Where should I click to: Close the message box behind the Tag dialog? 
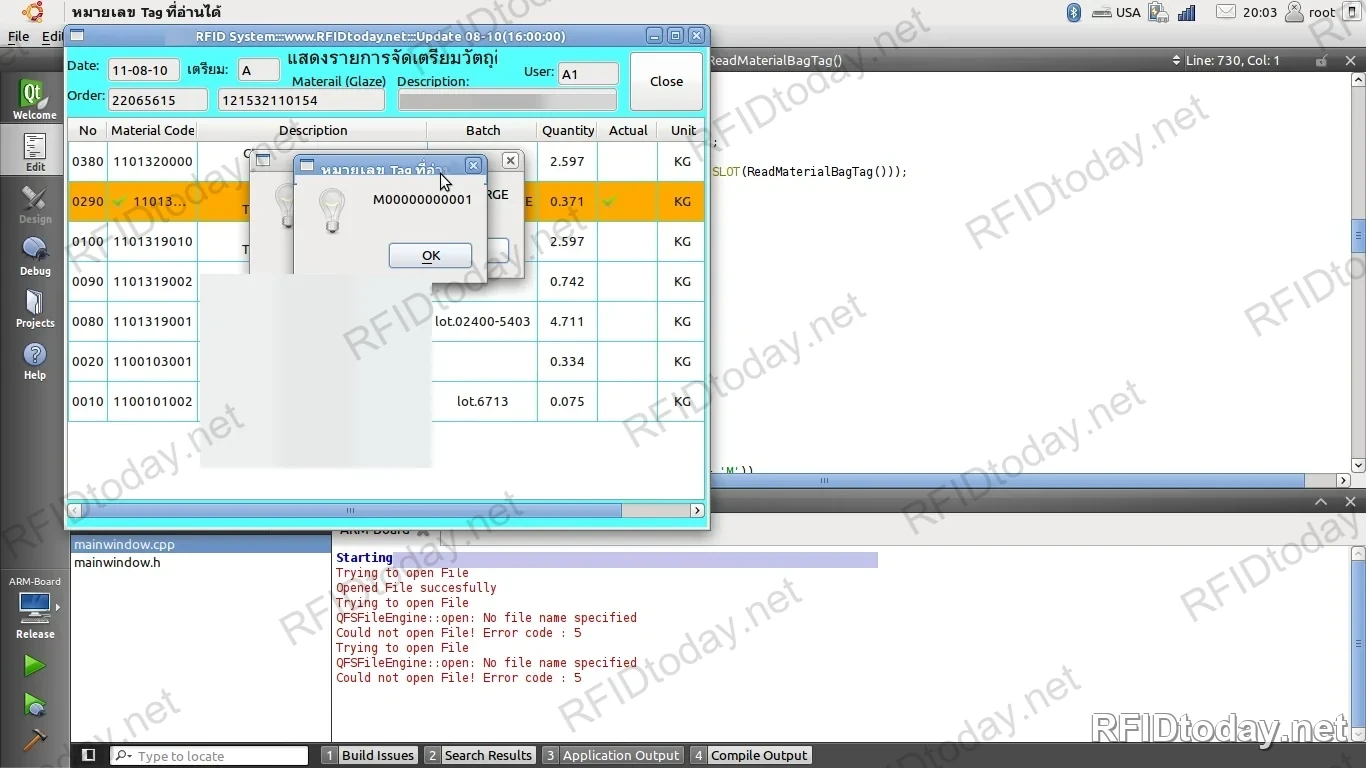[x=510, y=160]
